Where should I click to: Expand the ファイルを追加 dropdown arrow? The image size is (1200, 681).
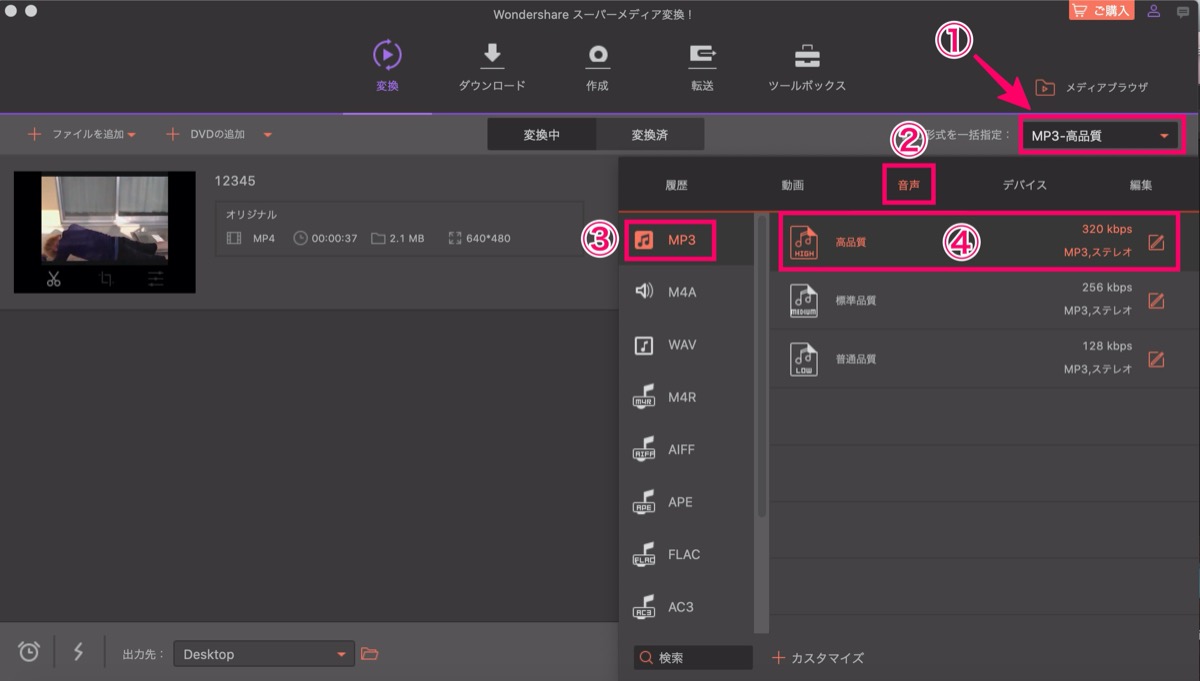pos(131,135)
